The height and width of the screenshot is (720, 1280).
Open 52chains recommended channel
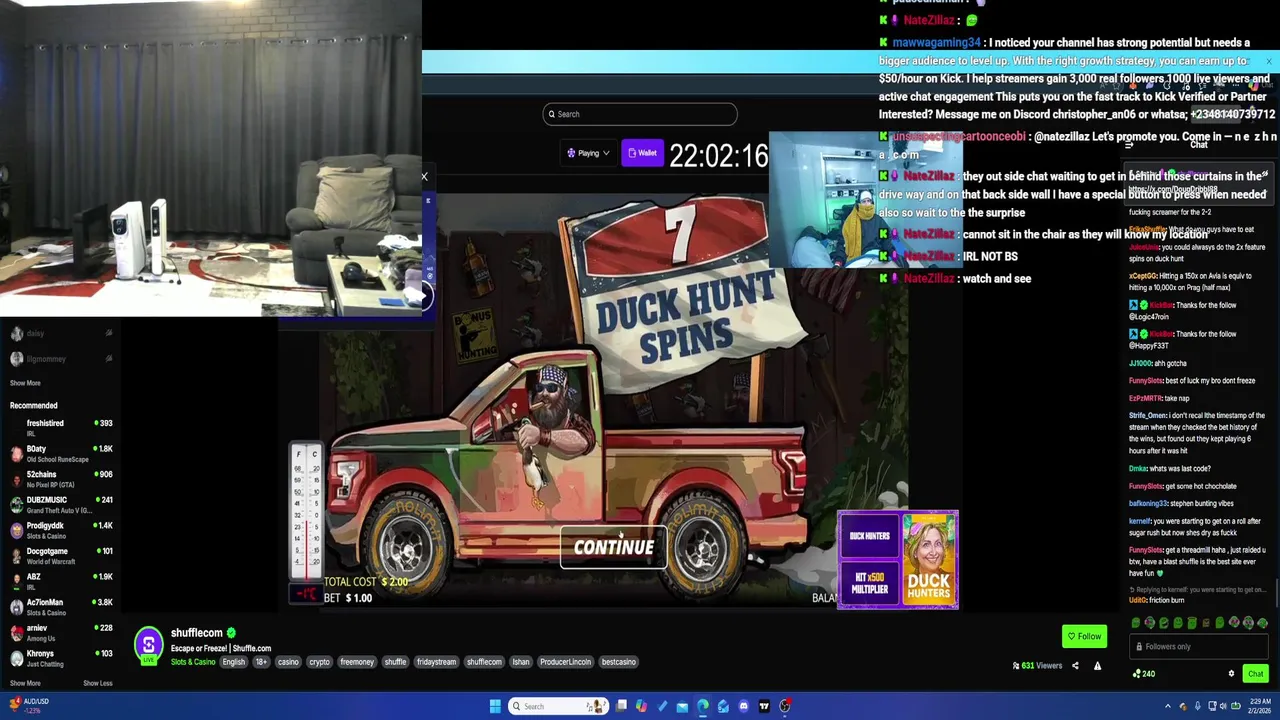click(60, 479)
